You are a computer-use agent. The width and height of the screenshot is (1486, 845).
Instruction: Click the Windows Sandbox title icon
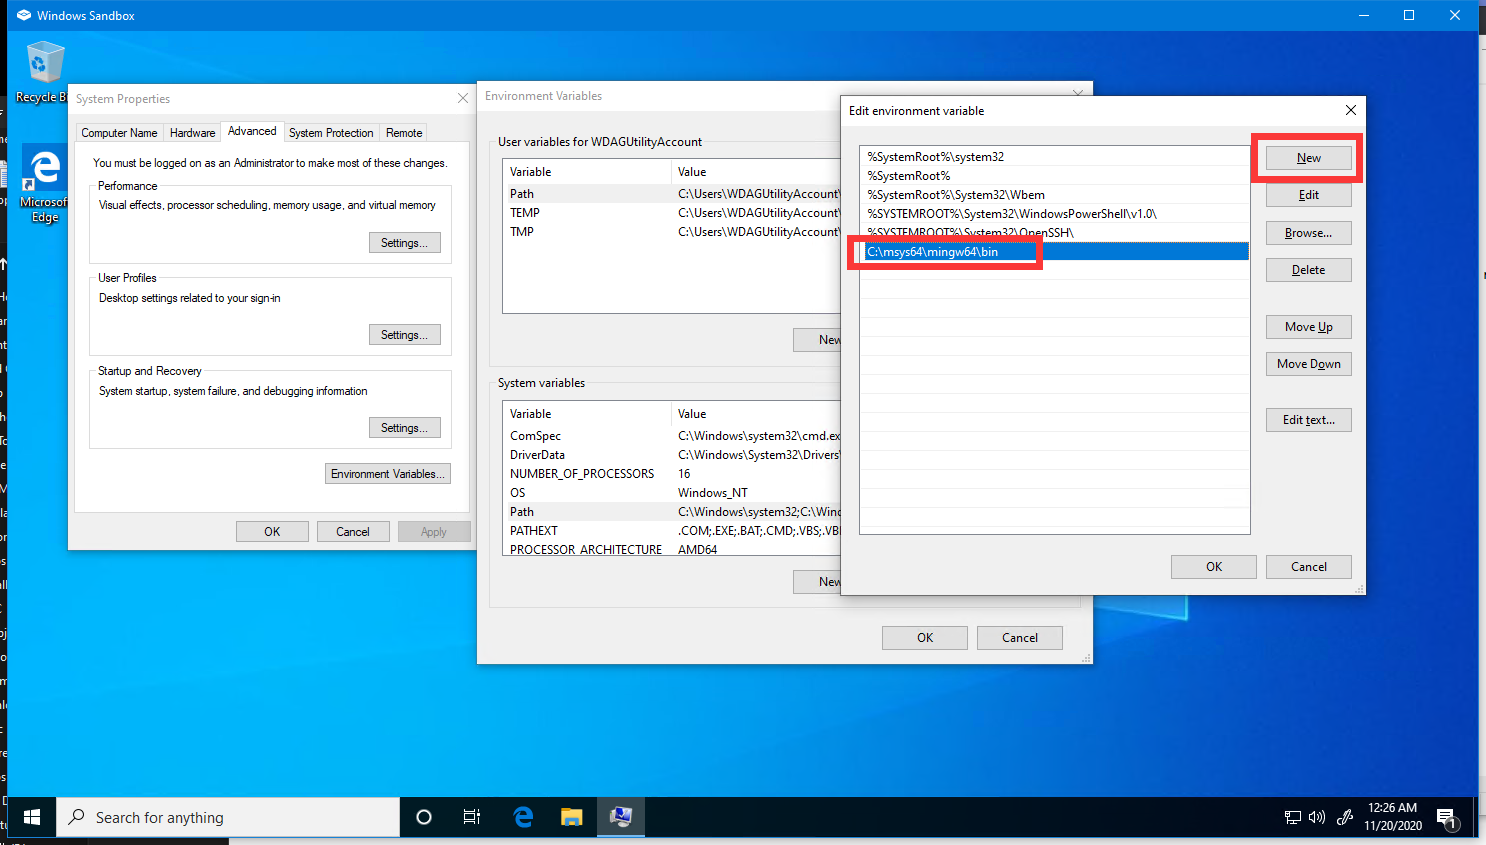click(x=24, y=15)
